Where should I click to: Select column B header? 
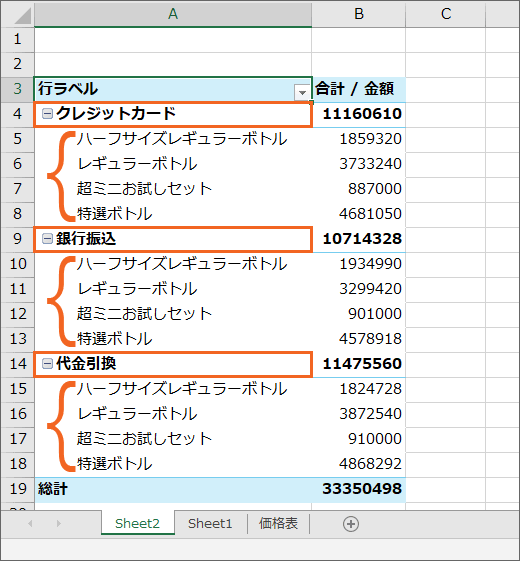pyautogui.click(x=359, y=14)
